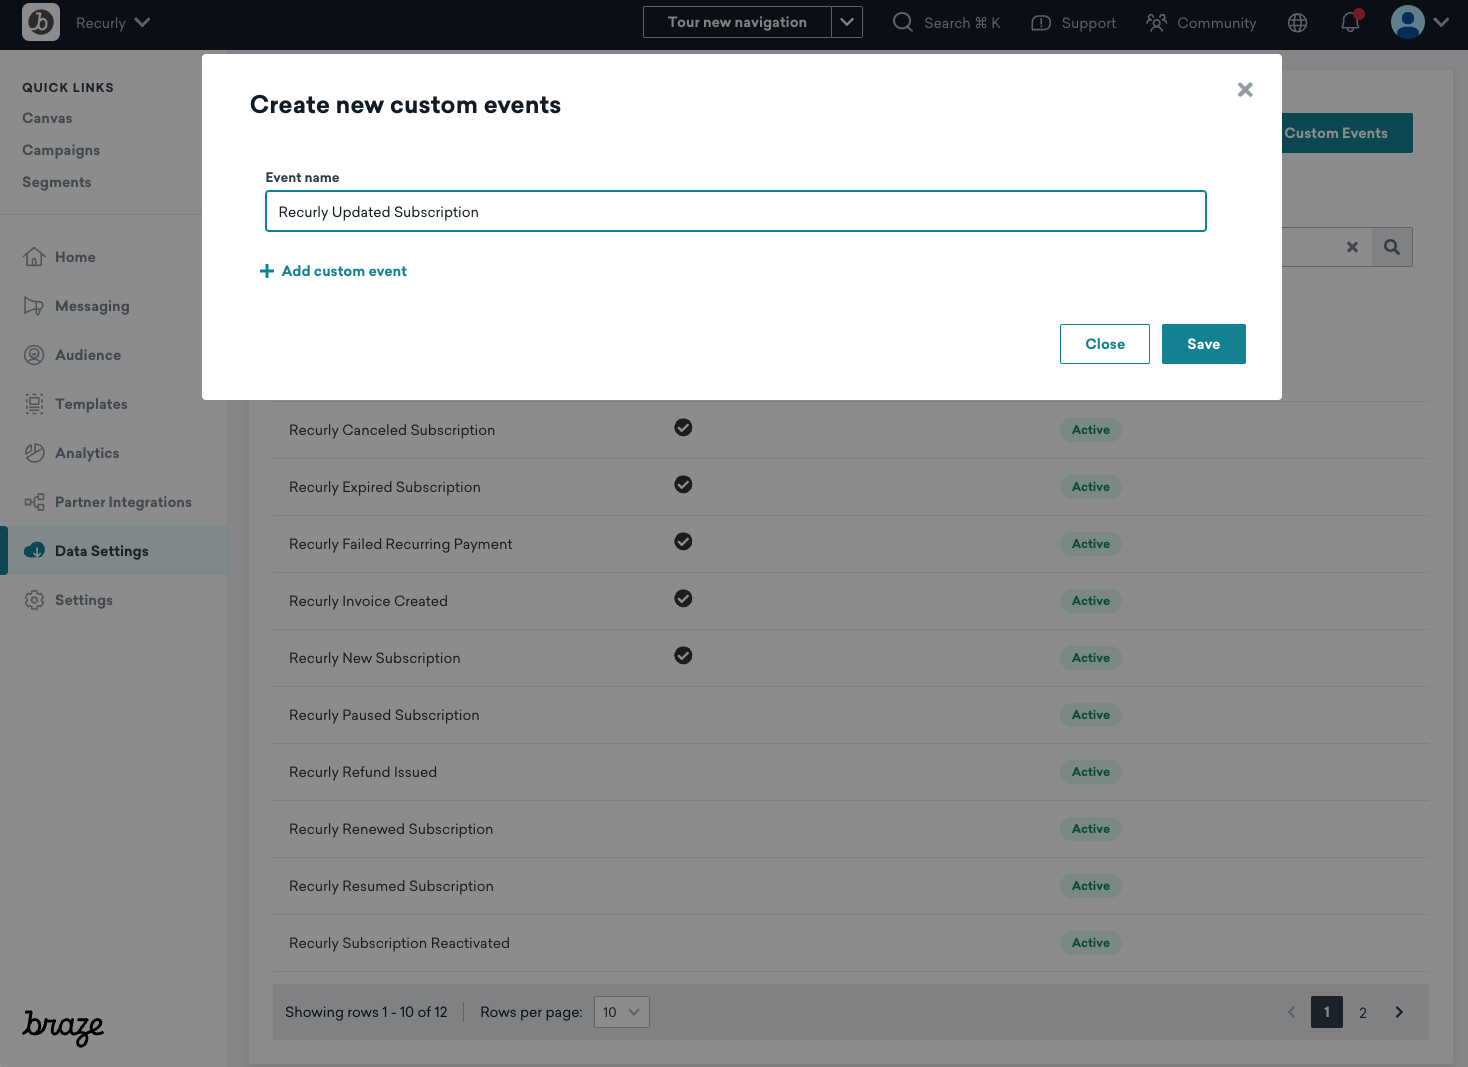The image size is (1468, 1067).
Task: Click the Tour new navigation button
Action: [x=737, y=22]
